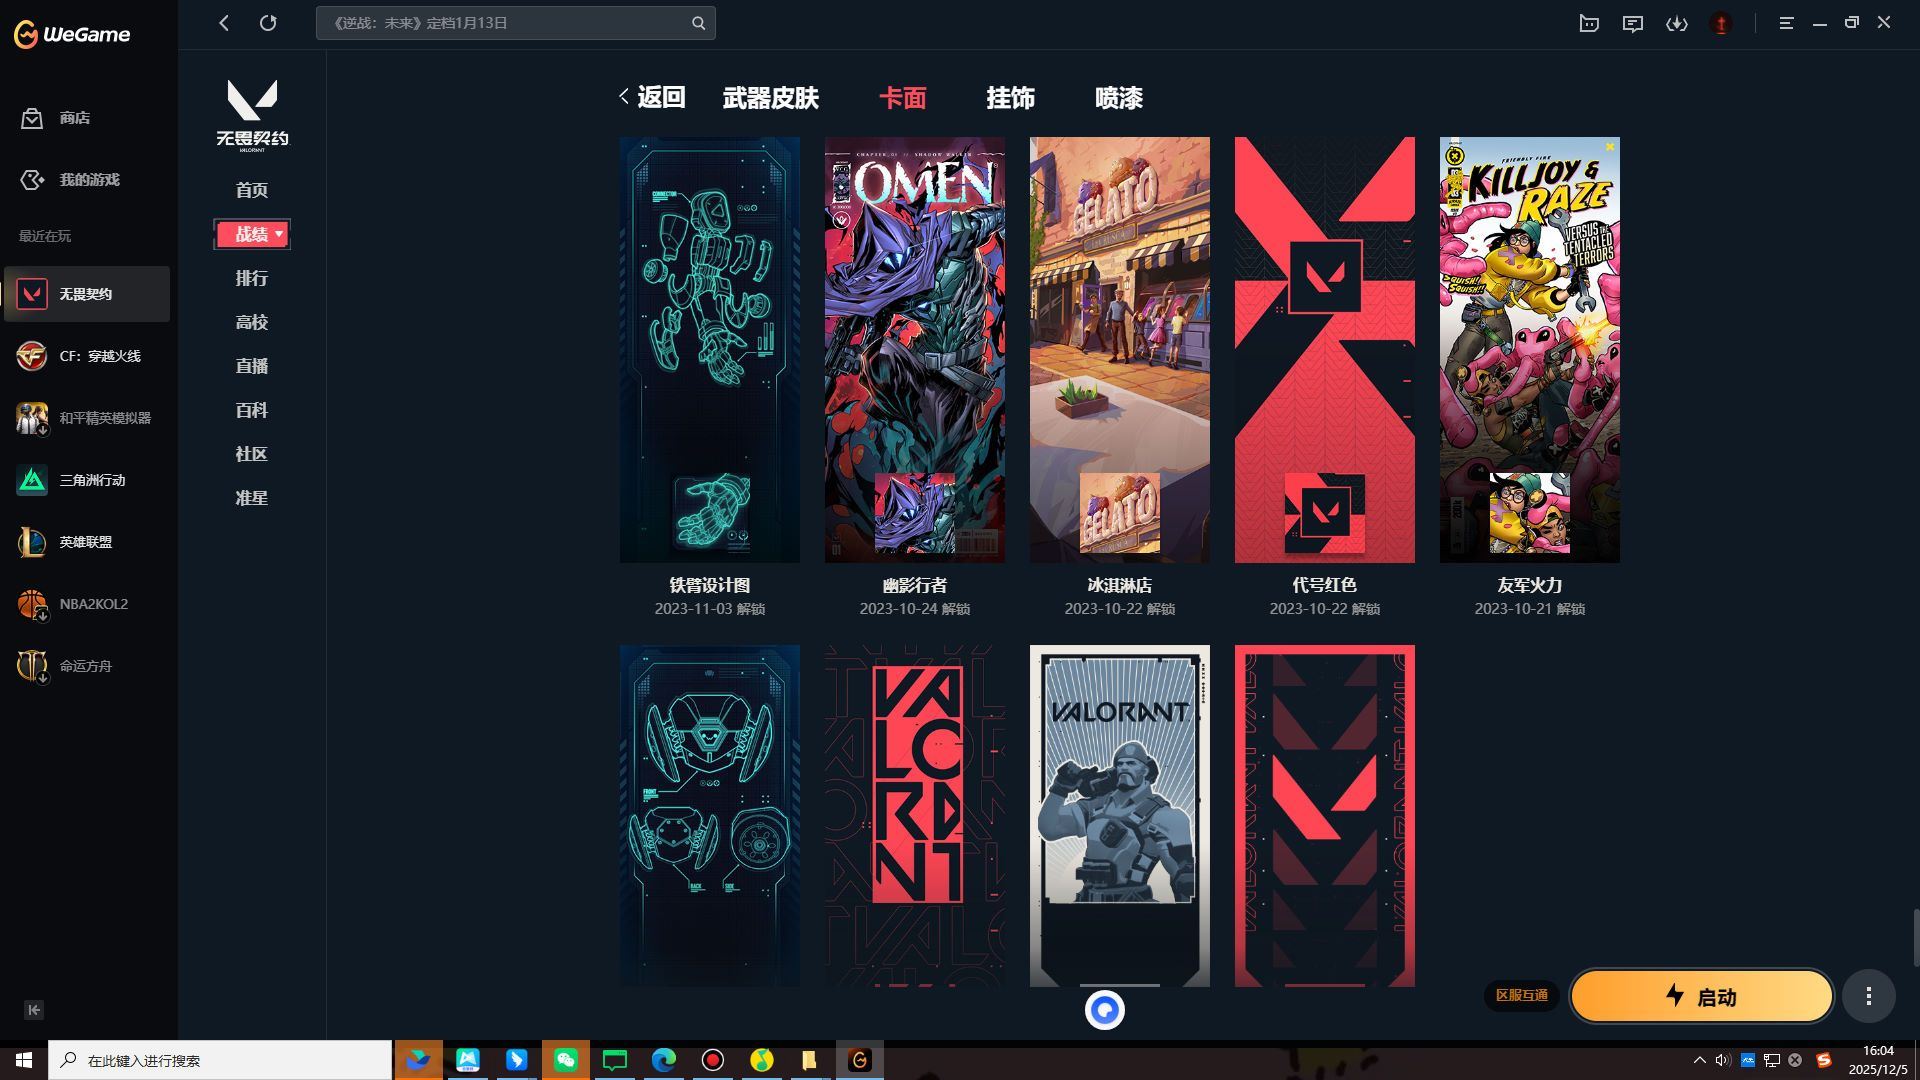Screen dimensions: 1920x1080
Task: Switch to the 挂饰 tab
Action: pos(1010,98)
